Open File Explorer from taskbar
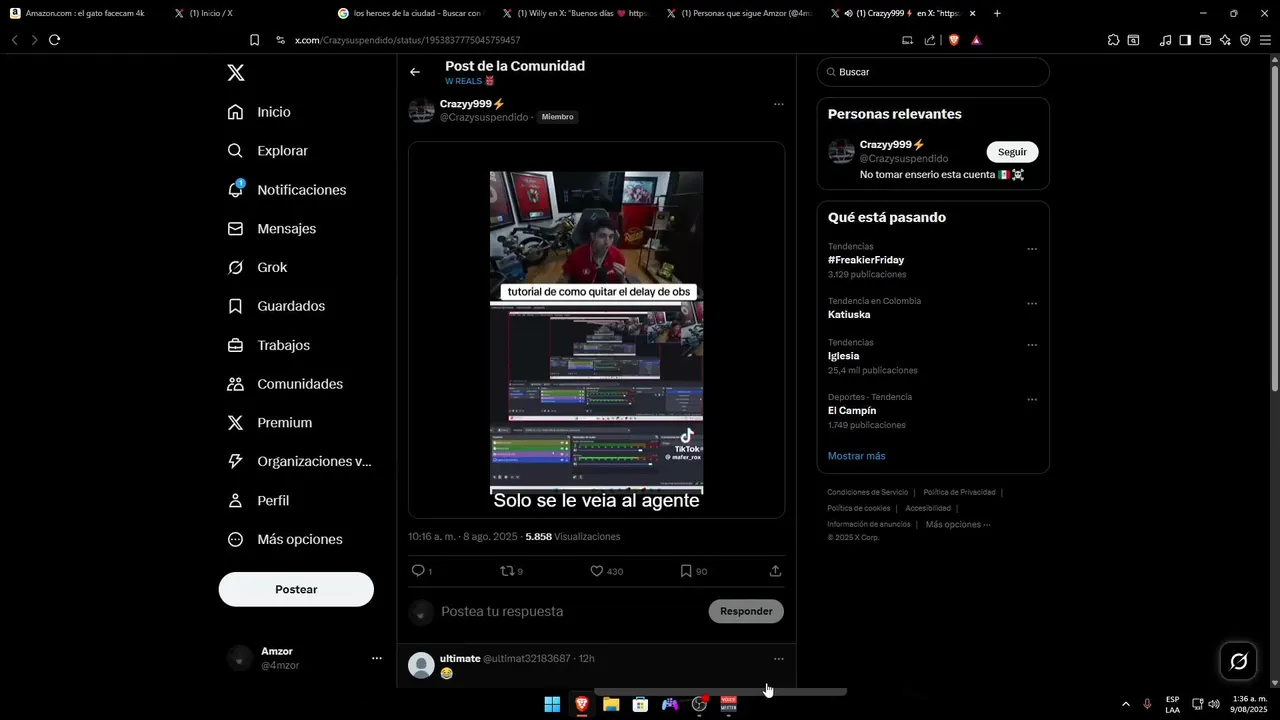This screenshot has height=720, width=1280. point(611,704)
